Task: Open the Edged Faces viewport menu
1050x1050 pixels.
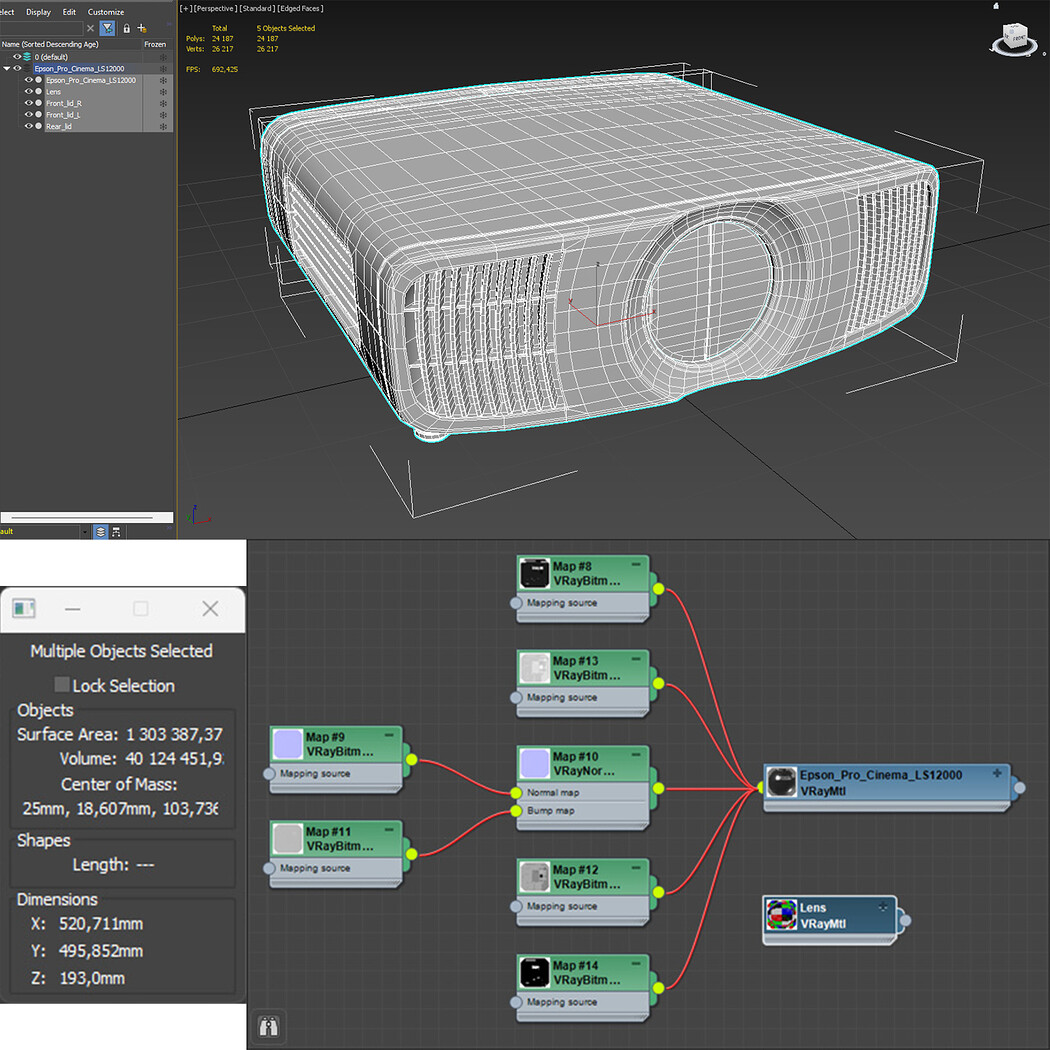Action: point(301,9)
